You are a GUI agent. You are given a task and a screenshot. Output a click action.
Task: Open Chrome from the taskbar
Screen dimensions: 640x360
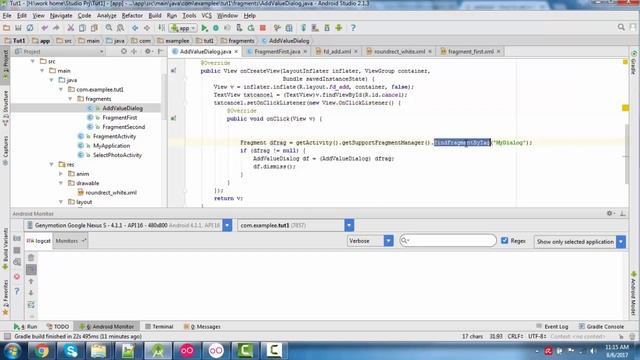(x=41, y=351)
